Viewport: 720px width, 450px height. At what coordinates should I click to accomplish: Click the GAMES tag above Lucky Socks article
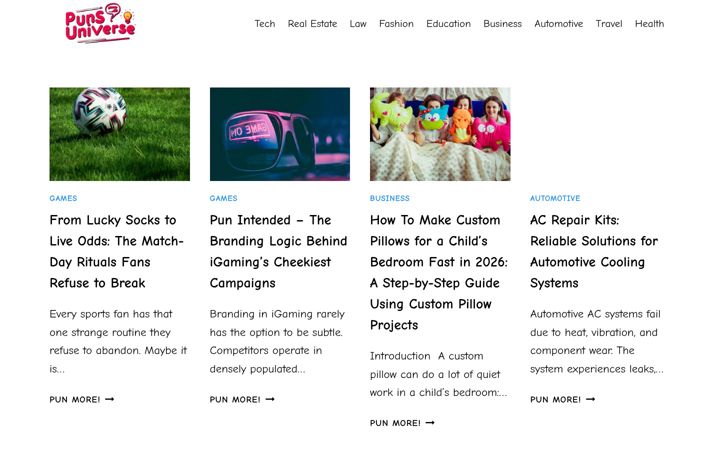point(63,198)
